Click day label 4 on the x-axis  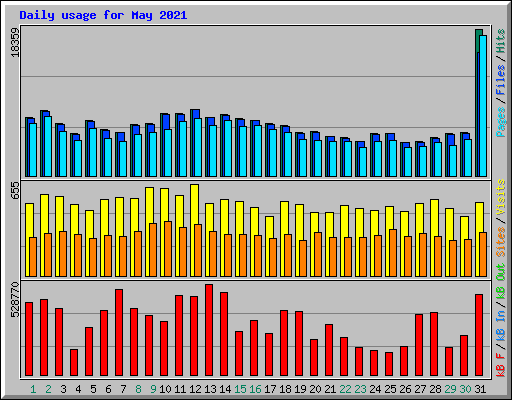click(78, 389)
